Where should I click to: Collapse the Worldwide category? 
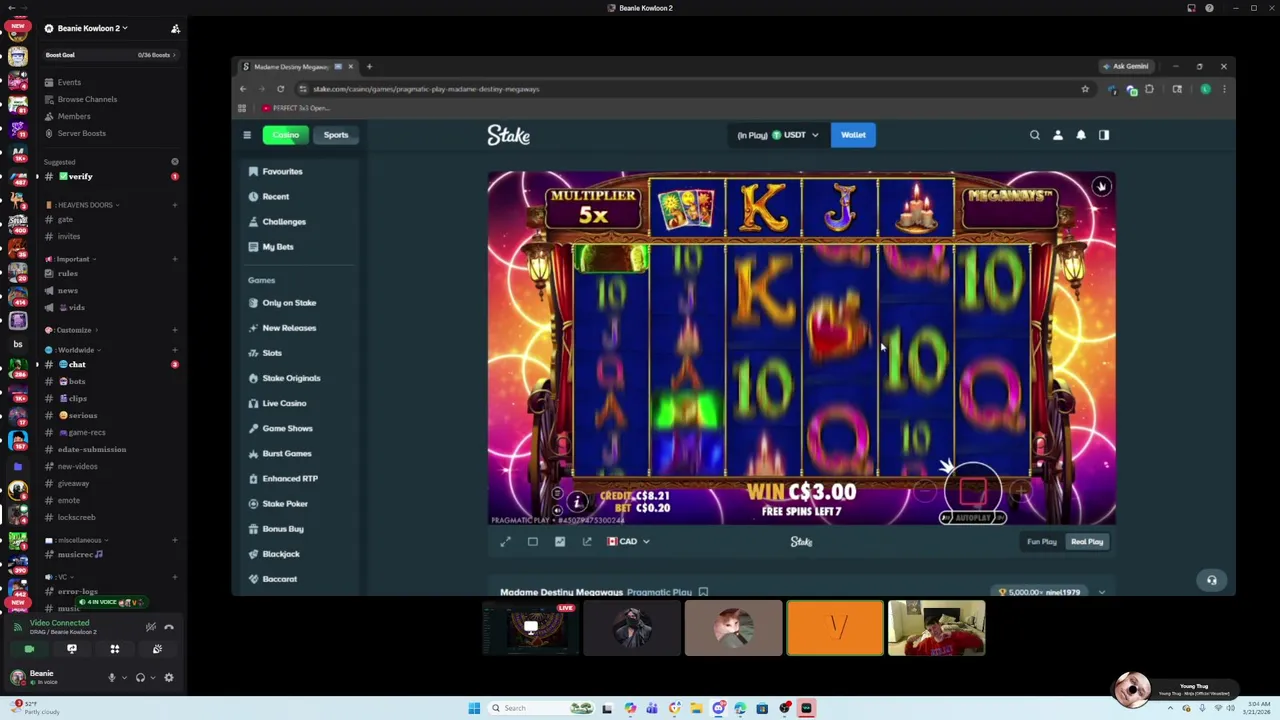point(73,350)
